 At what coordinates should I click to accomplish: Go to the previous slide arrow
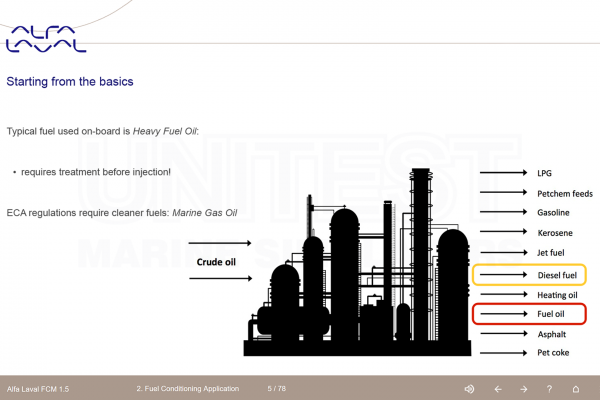click(x=498, y=389)
